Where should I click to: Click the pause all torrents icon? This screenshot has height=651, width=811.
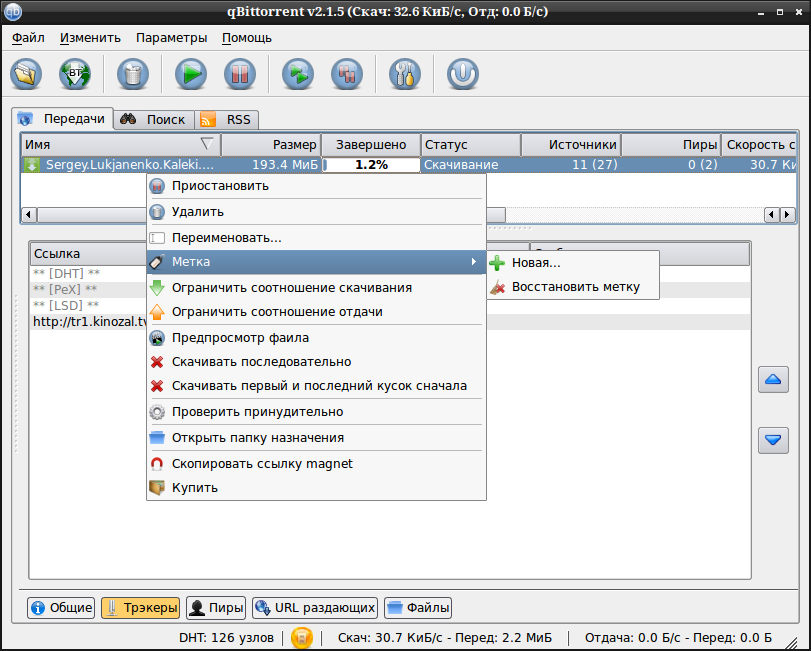coord(347,74)
